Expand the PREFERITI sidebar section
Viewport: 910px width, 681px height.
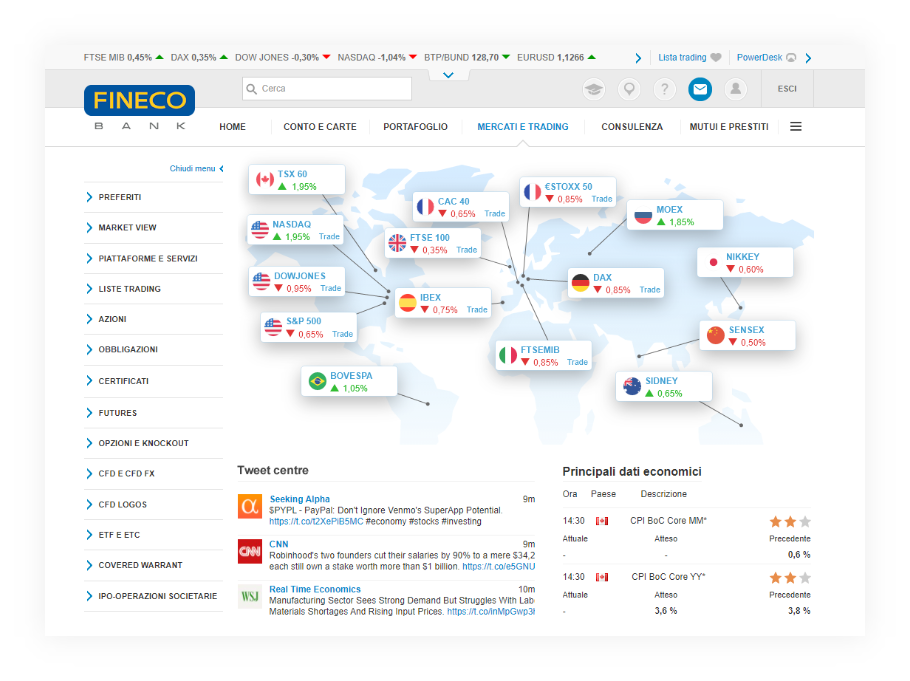pyautogui.click(x=153, y=197)
